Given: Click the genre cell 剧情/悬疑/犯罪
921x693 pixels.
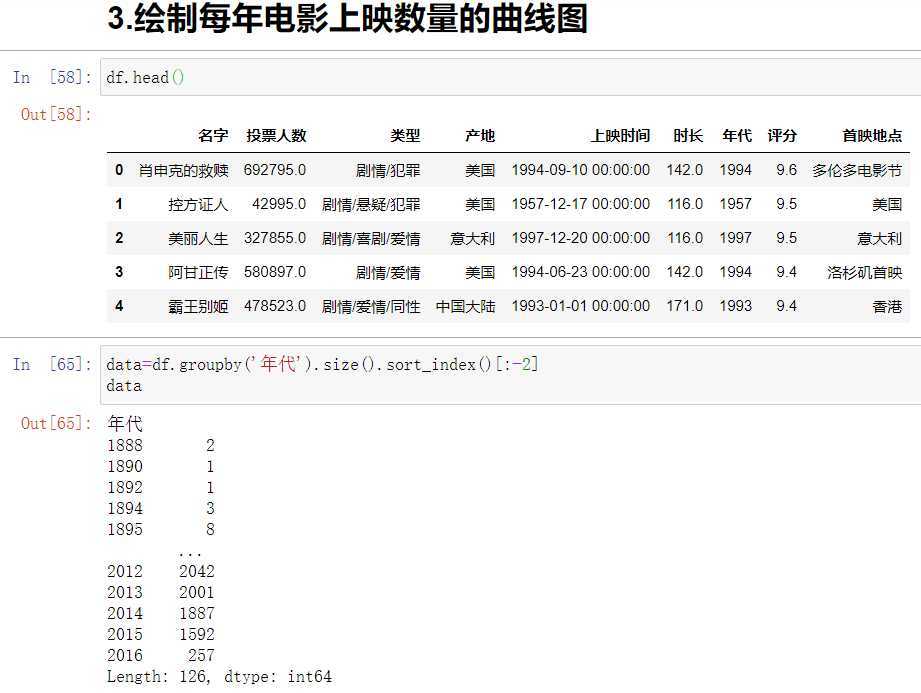Looking at the screenshot, I should point(371,204).
